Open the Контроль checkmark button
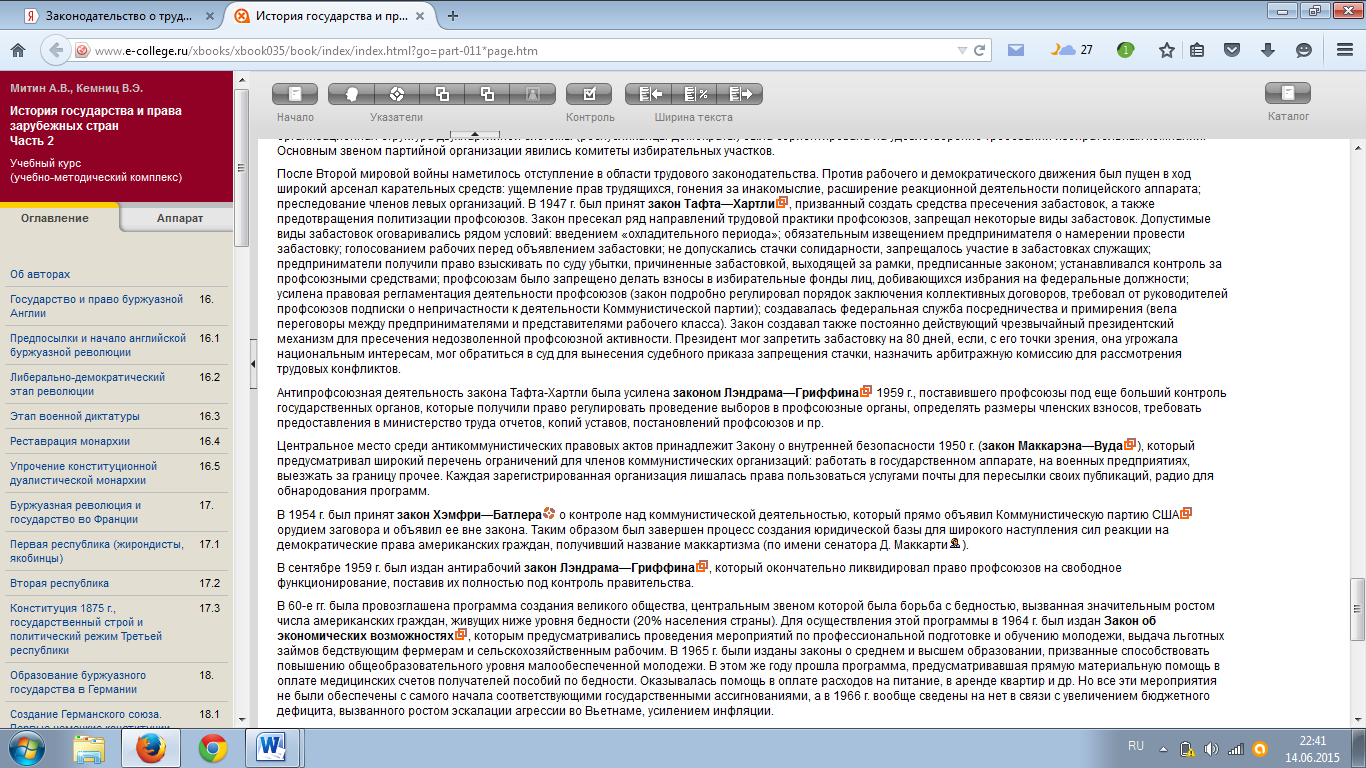Screen dimensions: 1366x768 tap(589, 94)
